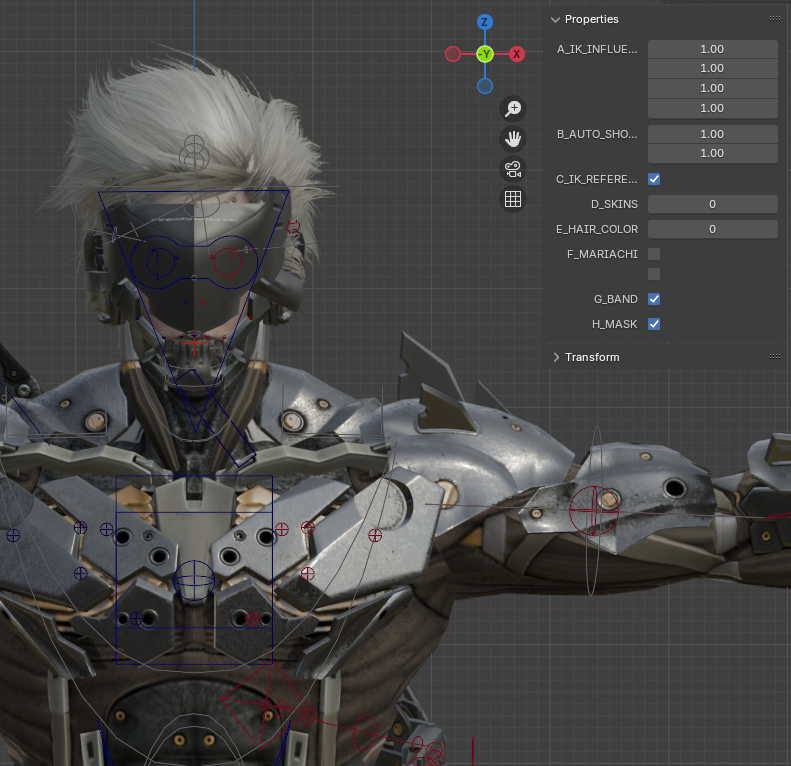Click the B_AUTO_SHO property label
The image size is (791, 766).
[597, 134]
